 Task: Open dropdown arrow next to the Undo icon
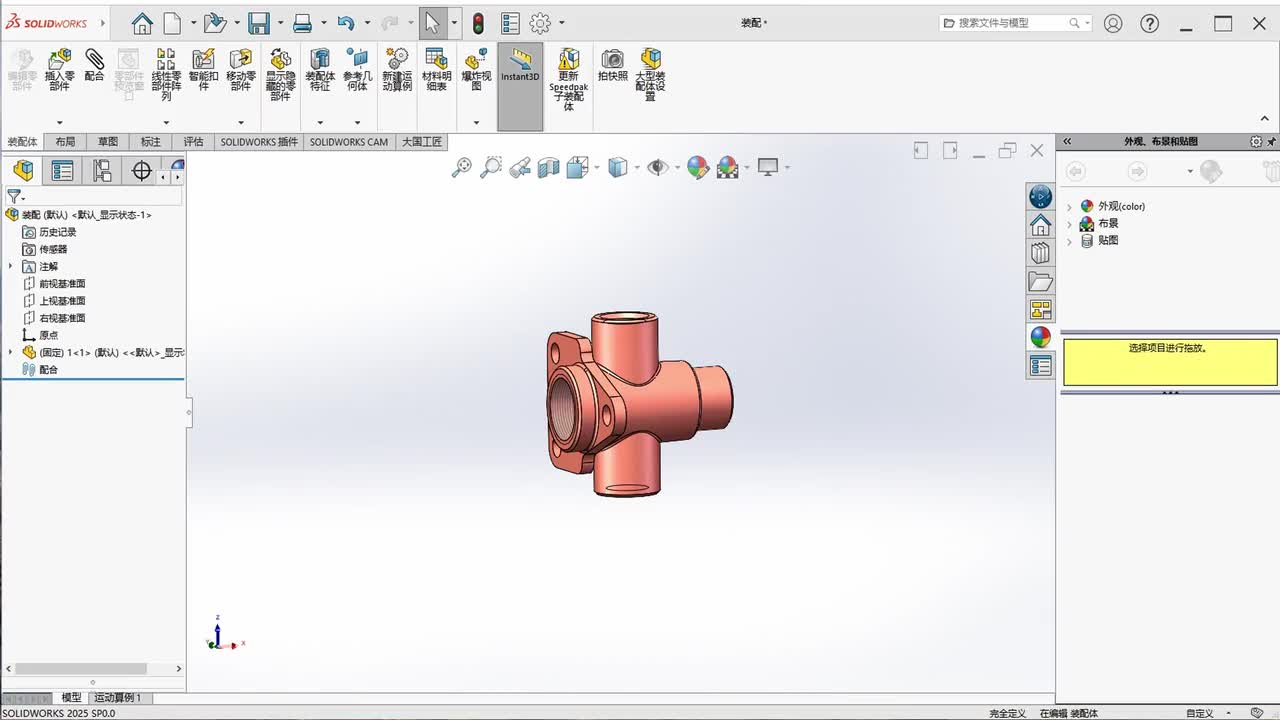click(368, 23)
